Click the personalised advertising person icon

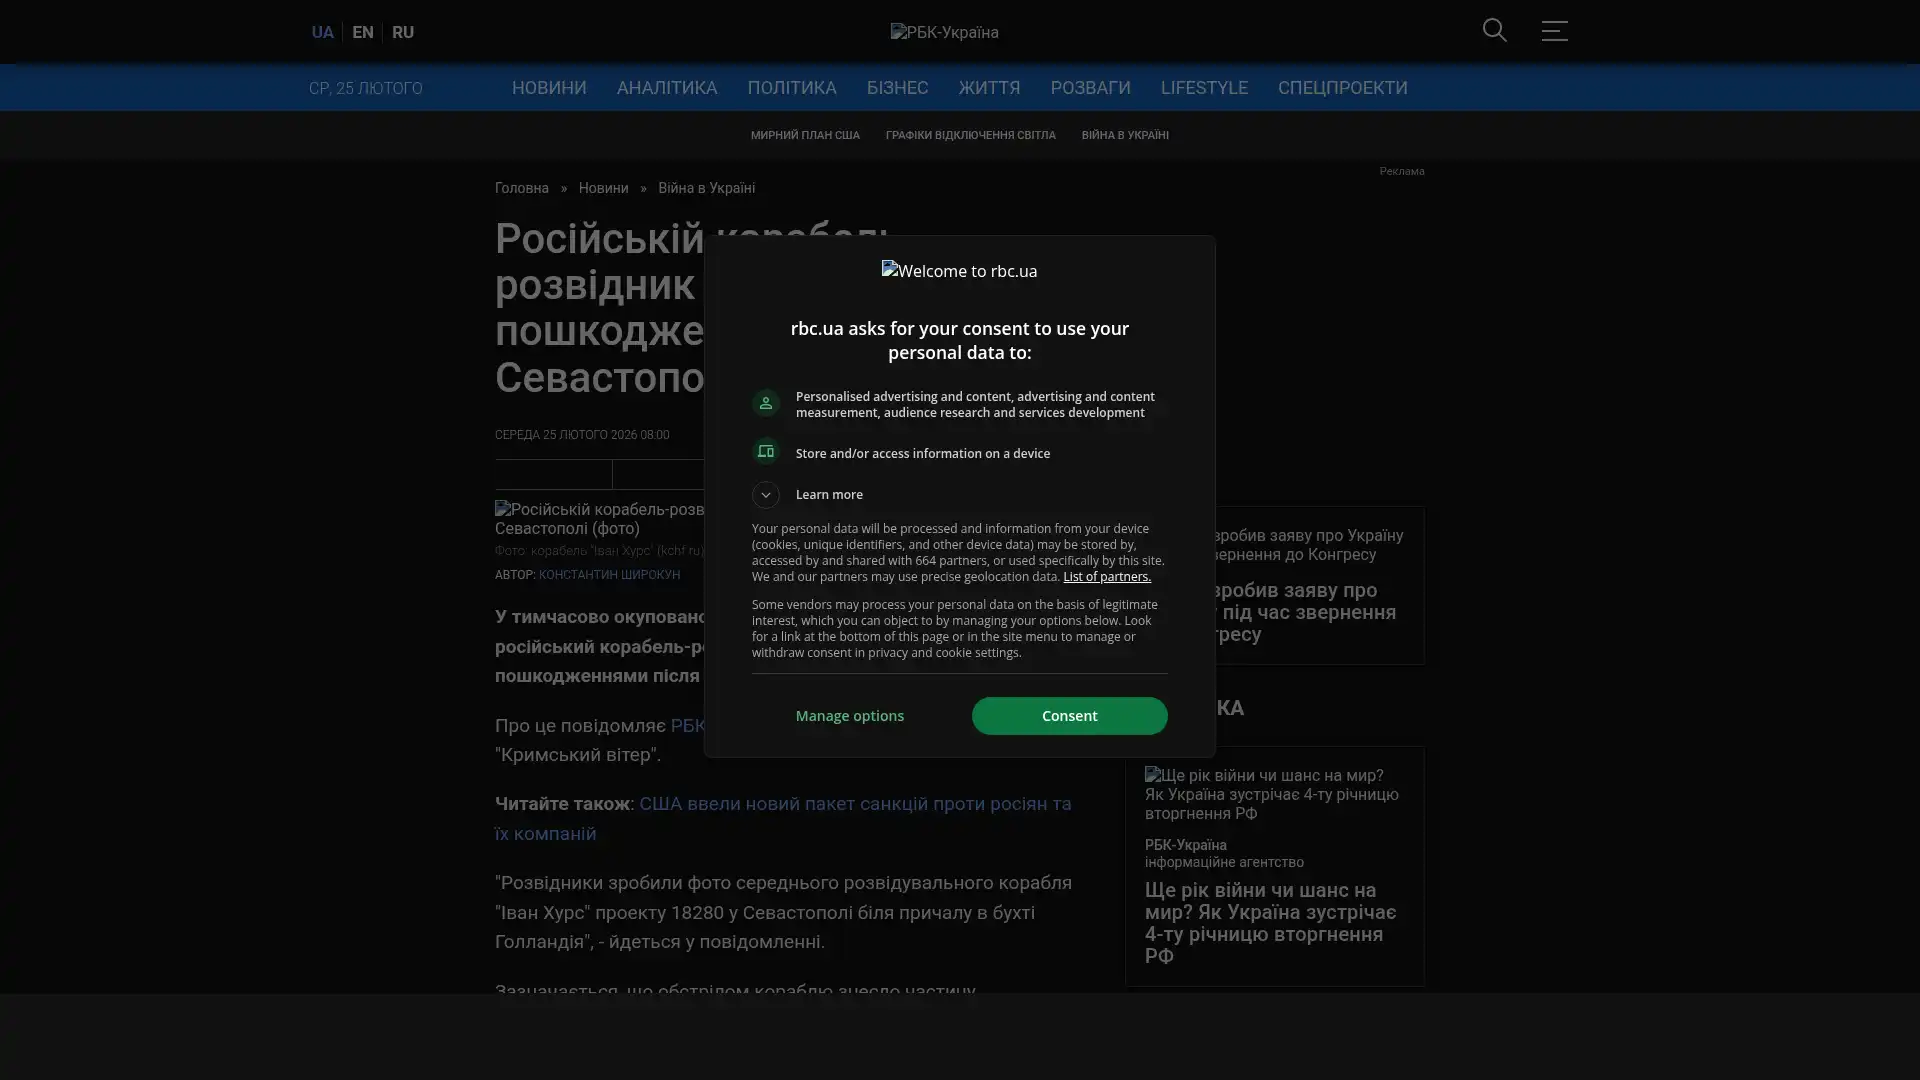pos(766,403)
